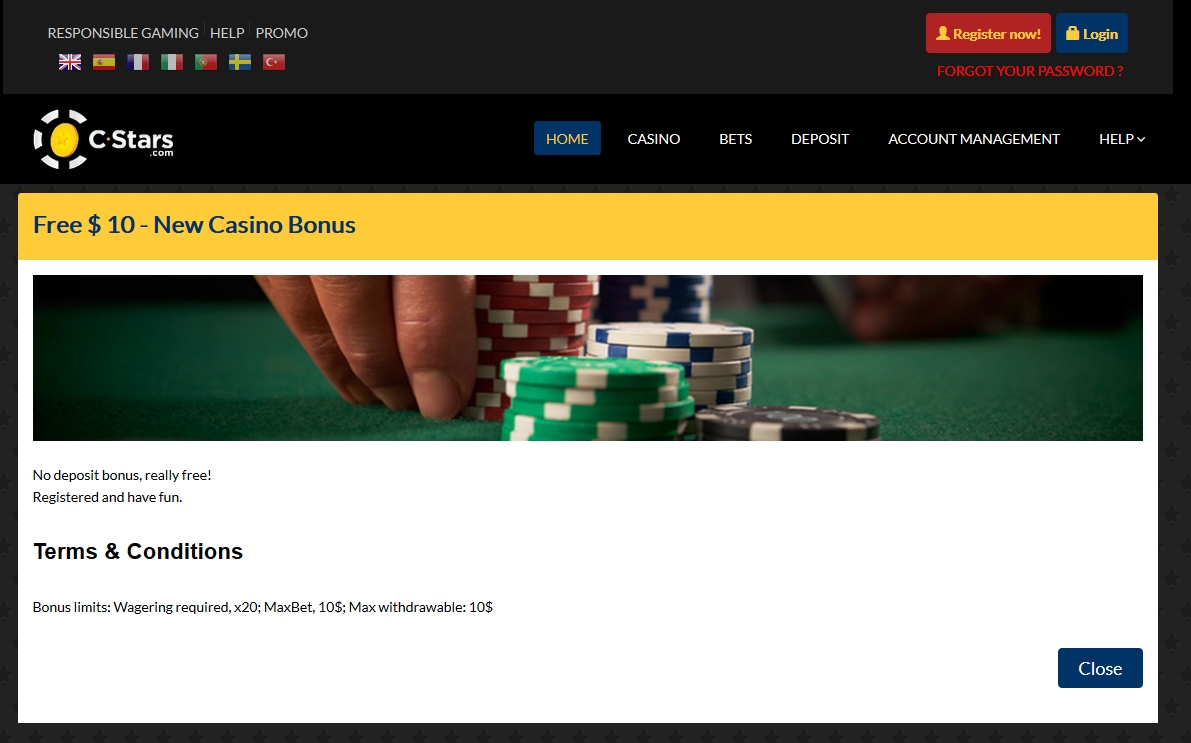The width and height of the screenshot is (1191, 743).
Task: Choose the French flag language icon
Action: (x=138, y=62)
